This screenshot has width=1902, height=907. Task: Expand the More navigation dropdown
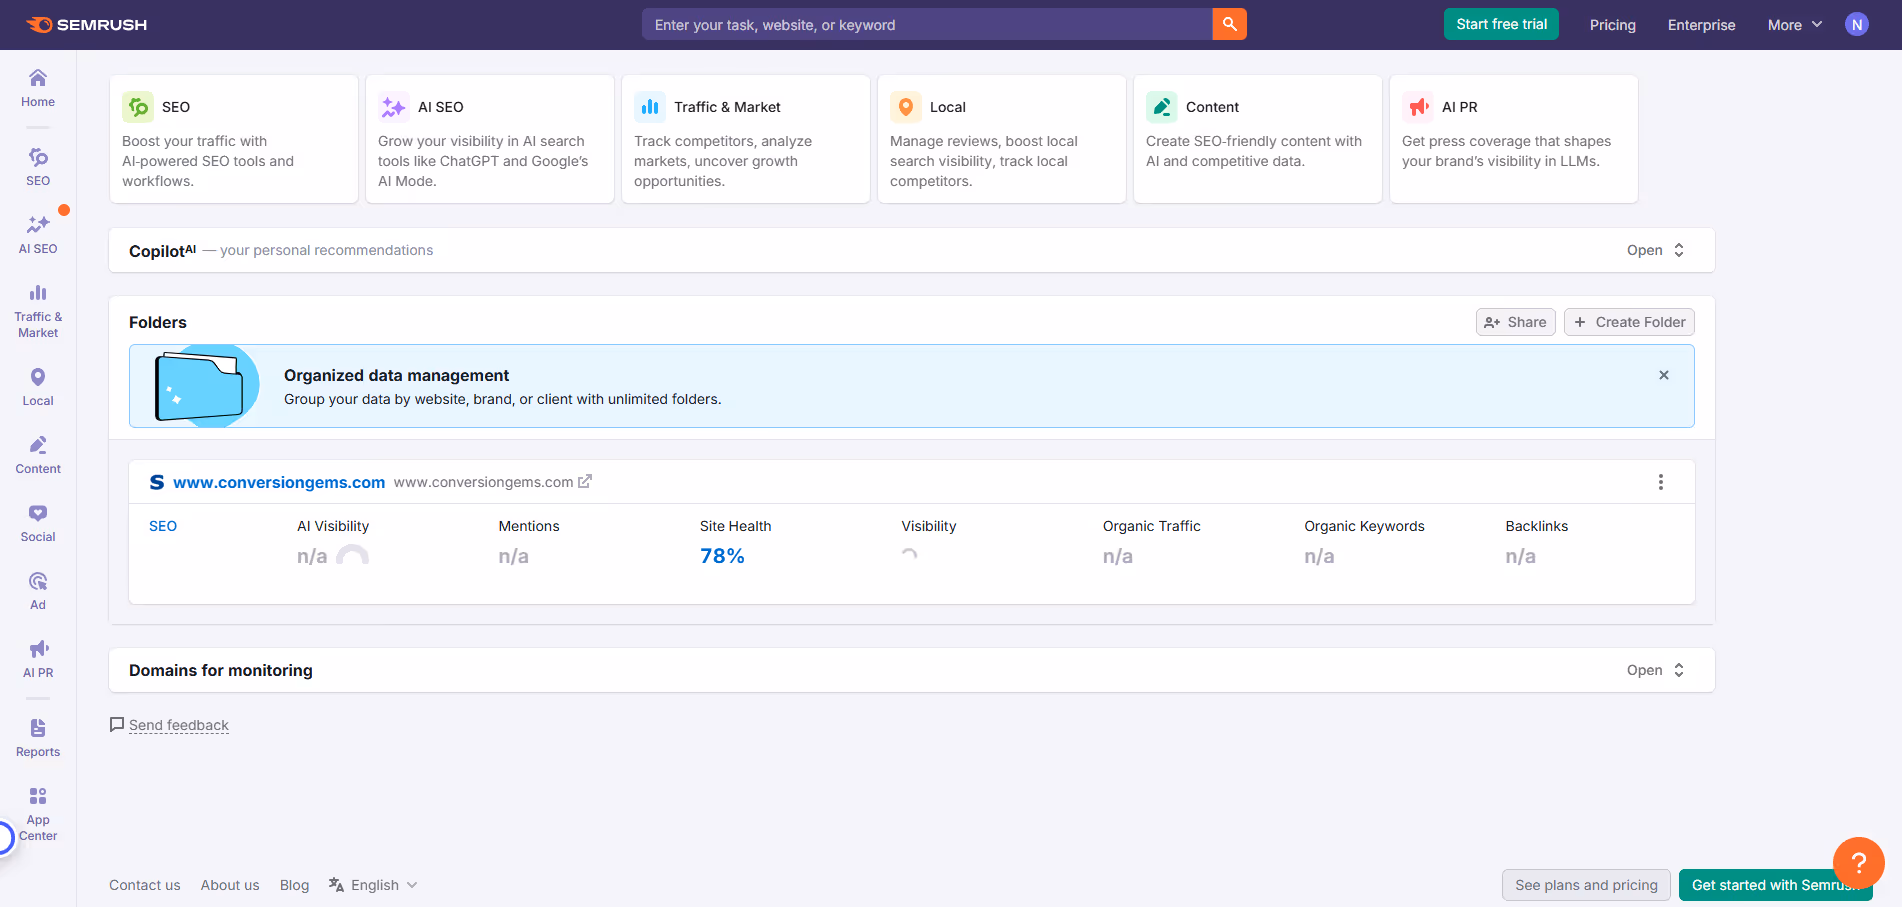[x=1794, y=24]
